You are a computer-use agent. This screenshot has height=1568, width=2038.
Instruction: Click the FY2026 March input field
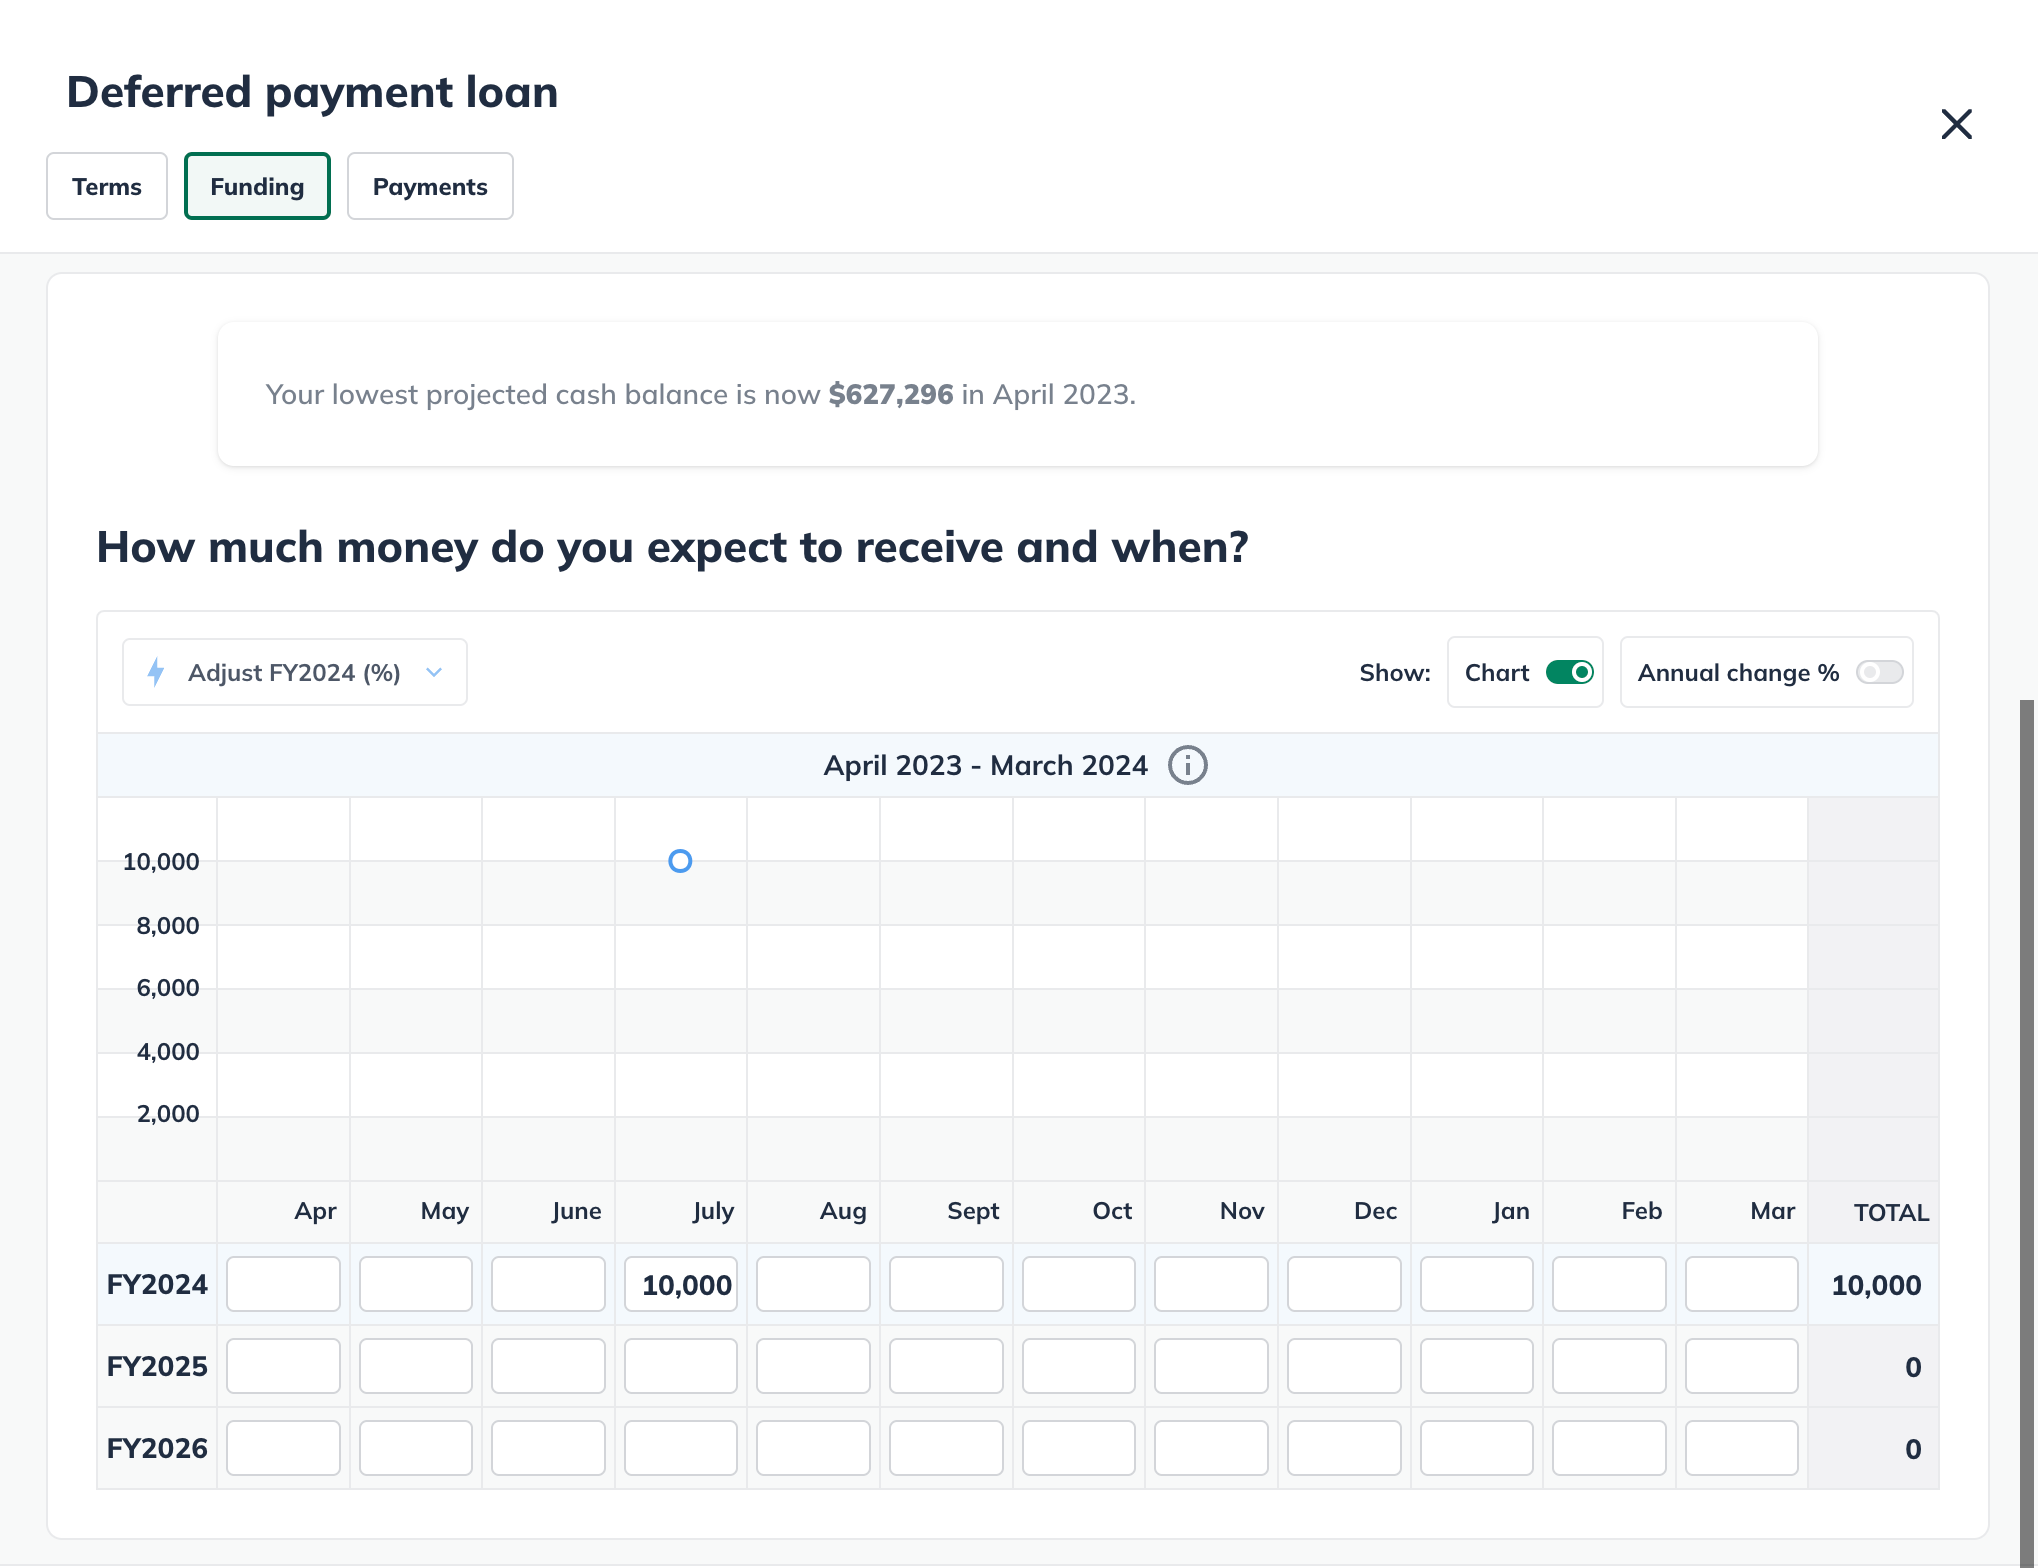pyautogui.click(x=1741, y=1448)
